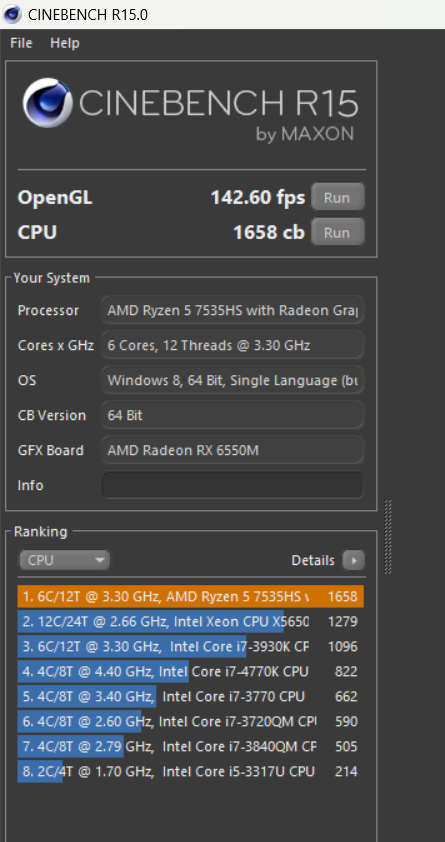
Task: Select the Core i7-3770 ranking row
Action: (x=191, y=696)
